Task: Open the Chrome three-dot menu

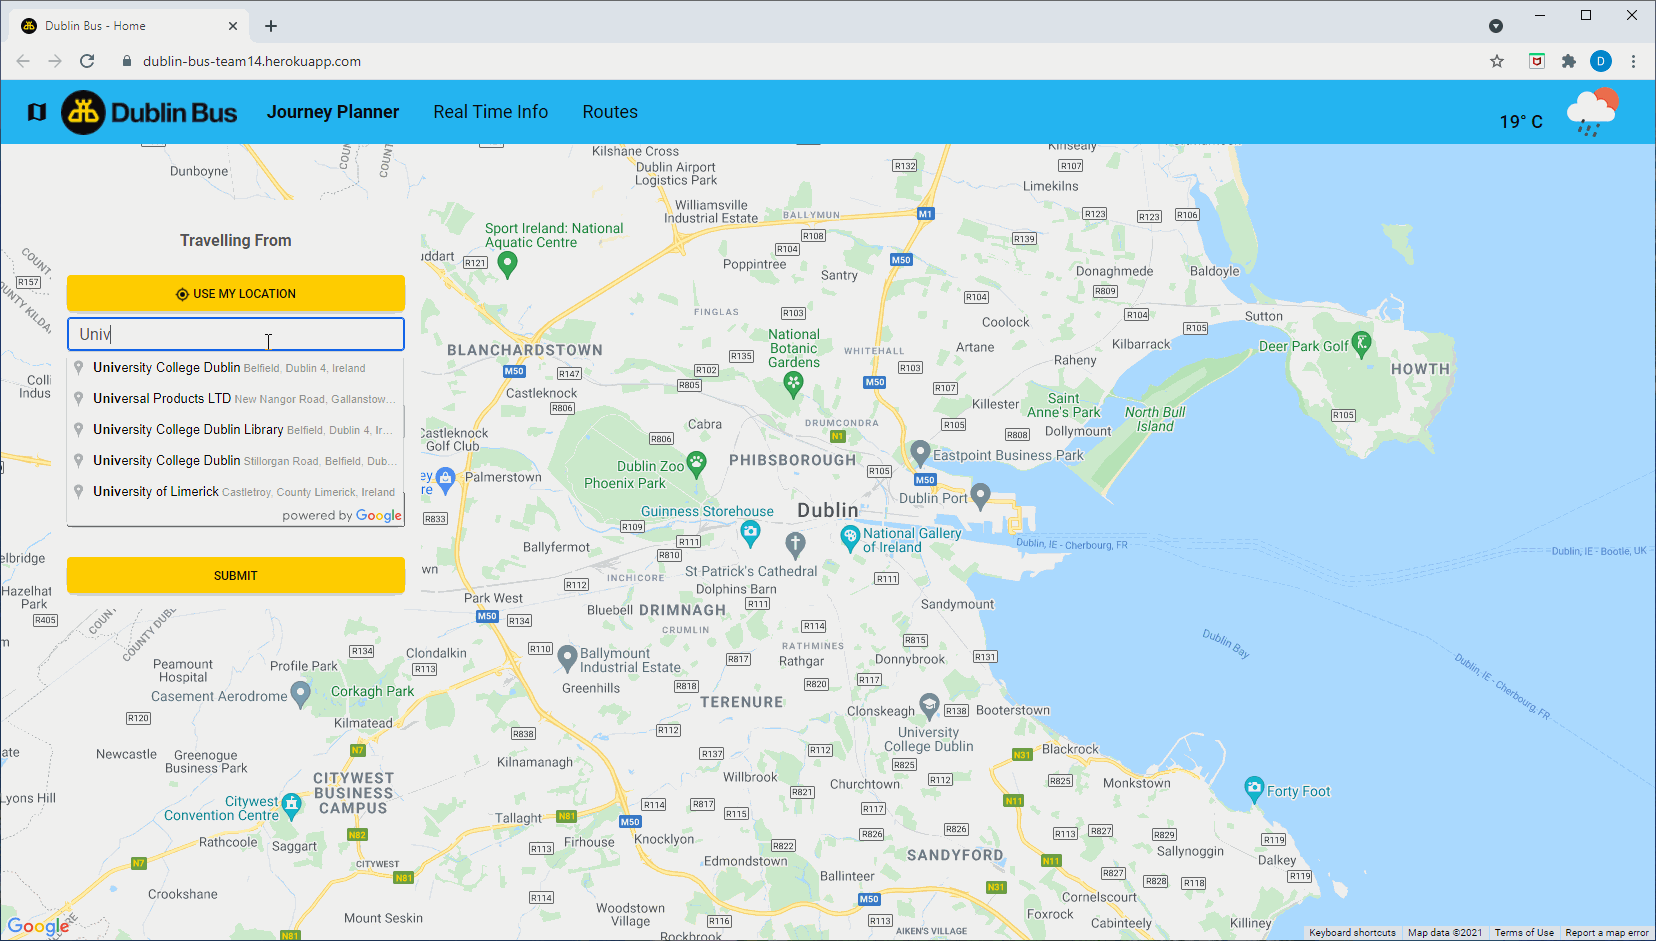Action: click(1633, 61)
